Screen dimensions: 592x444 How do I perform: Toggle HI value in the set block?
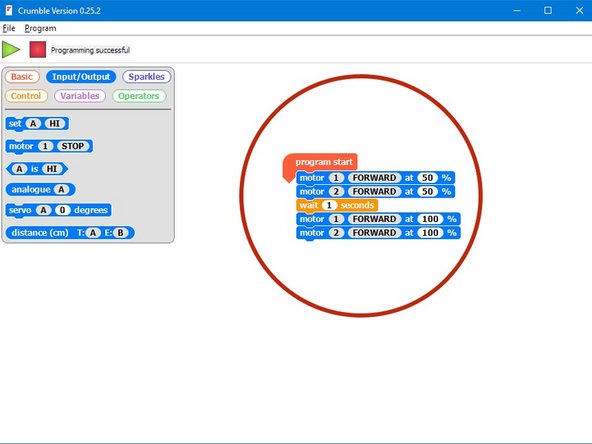click(55, 123)
